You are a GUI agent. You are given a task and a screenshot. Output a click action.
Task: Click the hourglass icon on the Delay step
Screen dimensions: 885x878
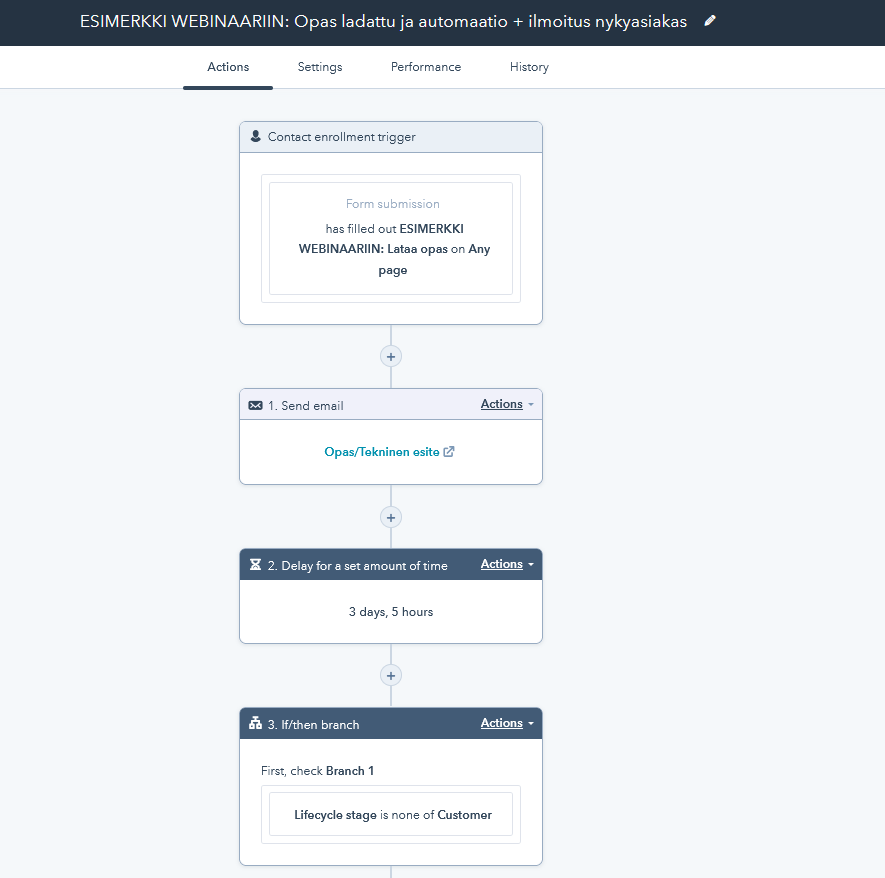tap(256, 565)
